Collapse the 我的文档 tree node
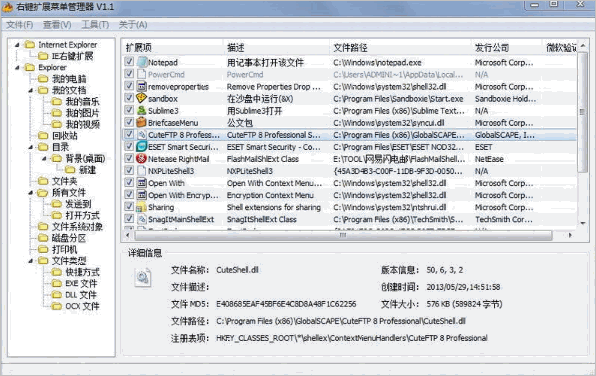 [x=31, y=90]
